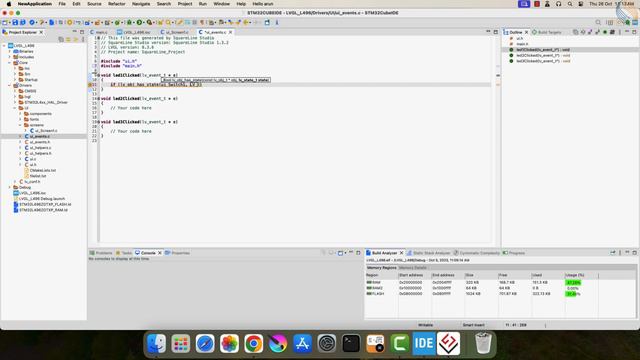
Task: Open Launchpad from the Dock
Action: click(x=181, y=343)
